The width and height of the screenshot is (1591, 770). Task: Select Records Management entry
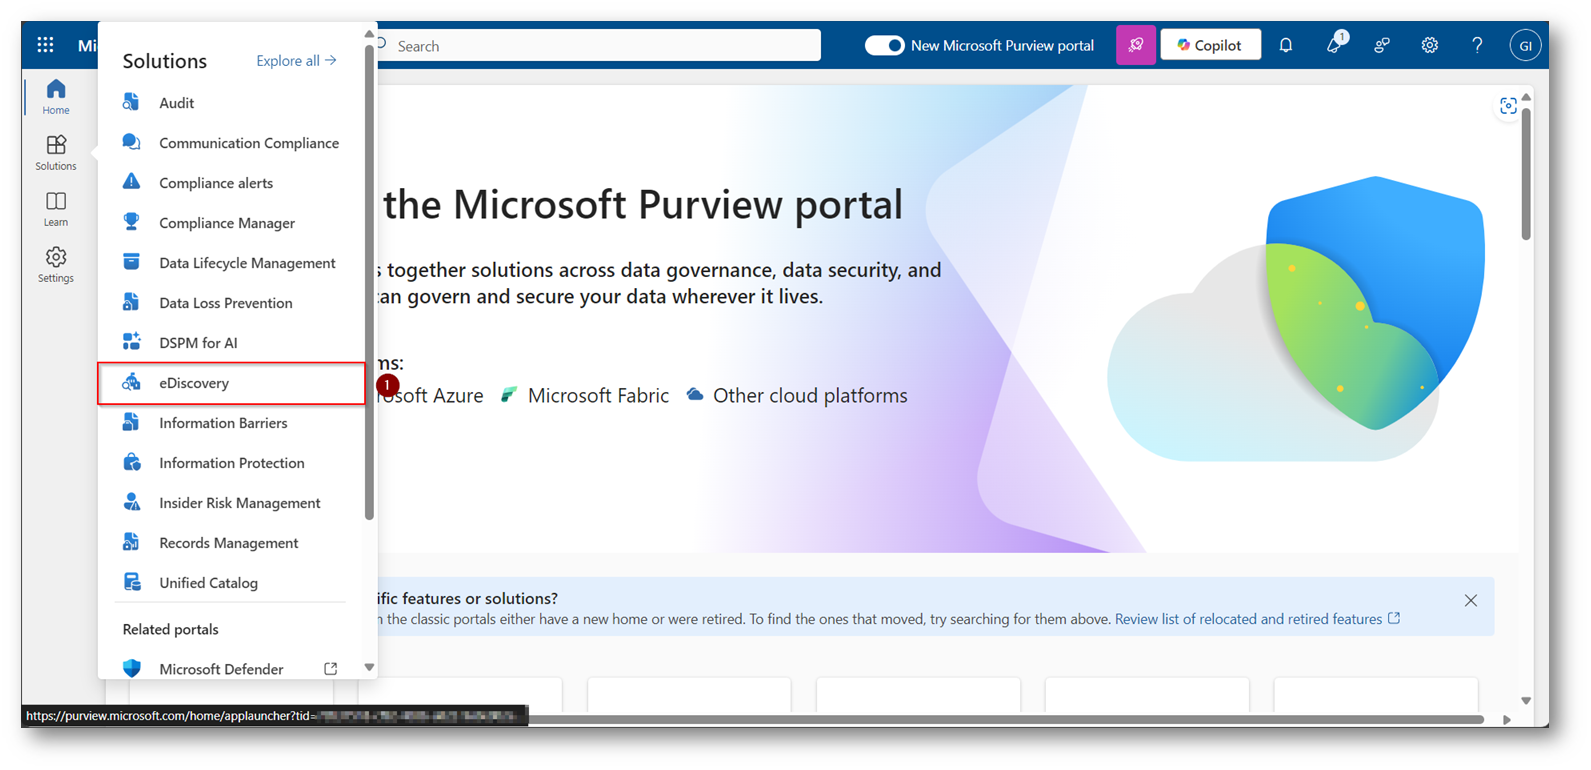coord(232,542)
